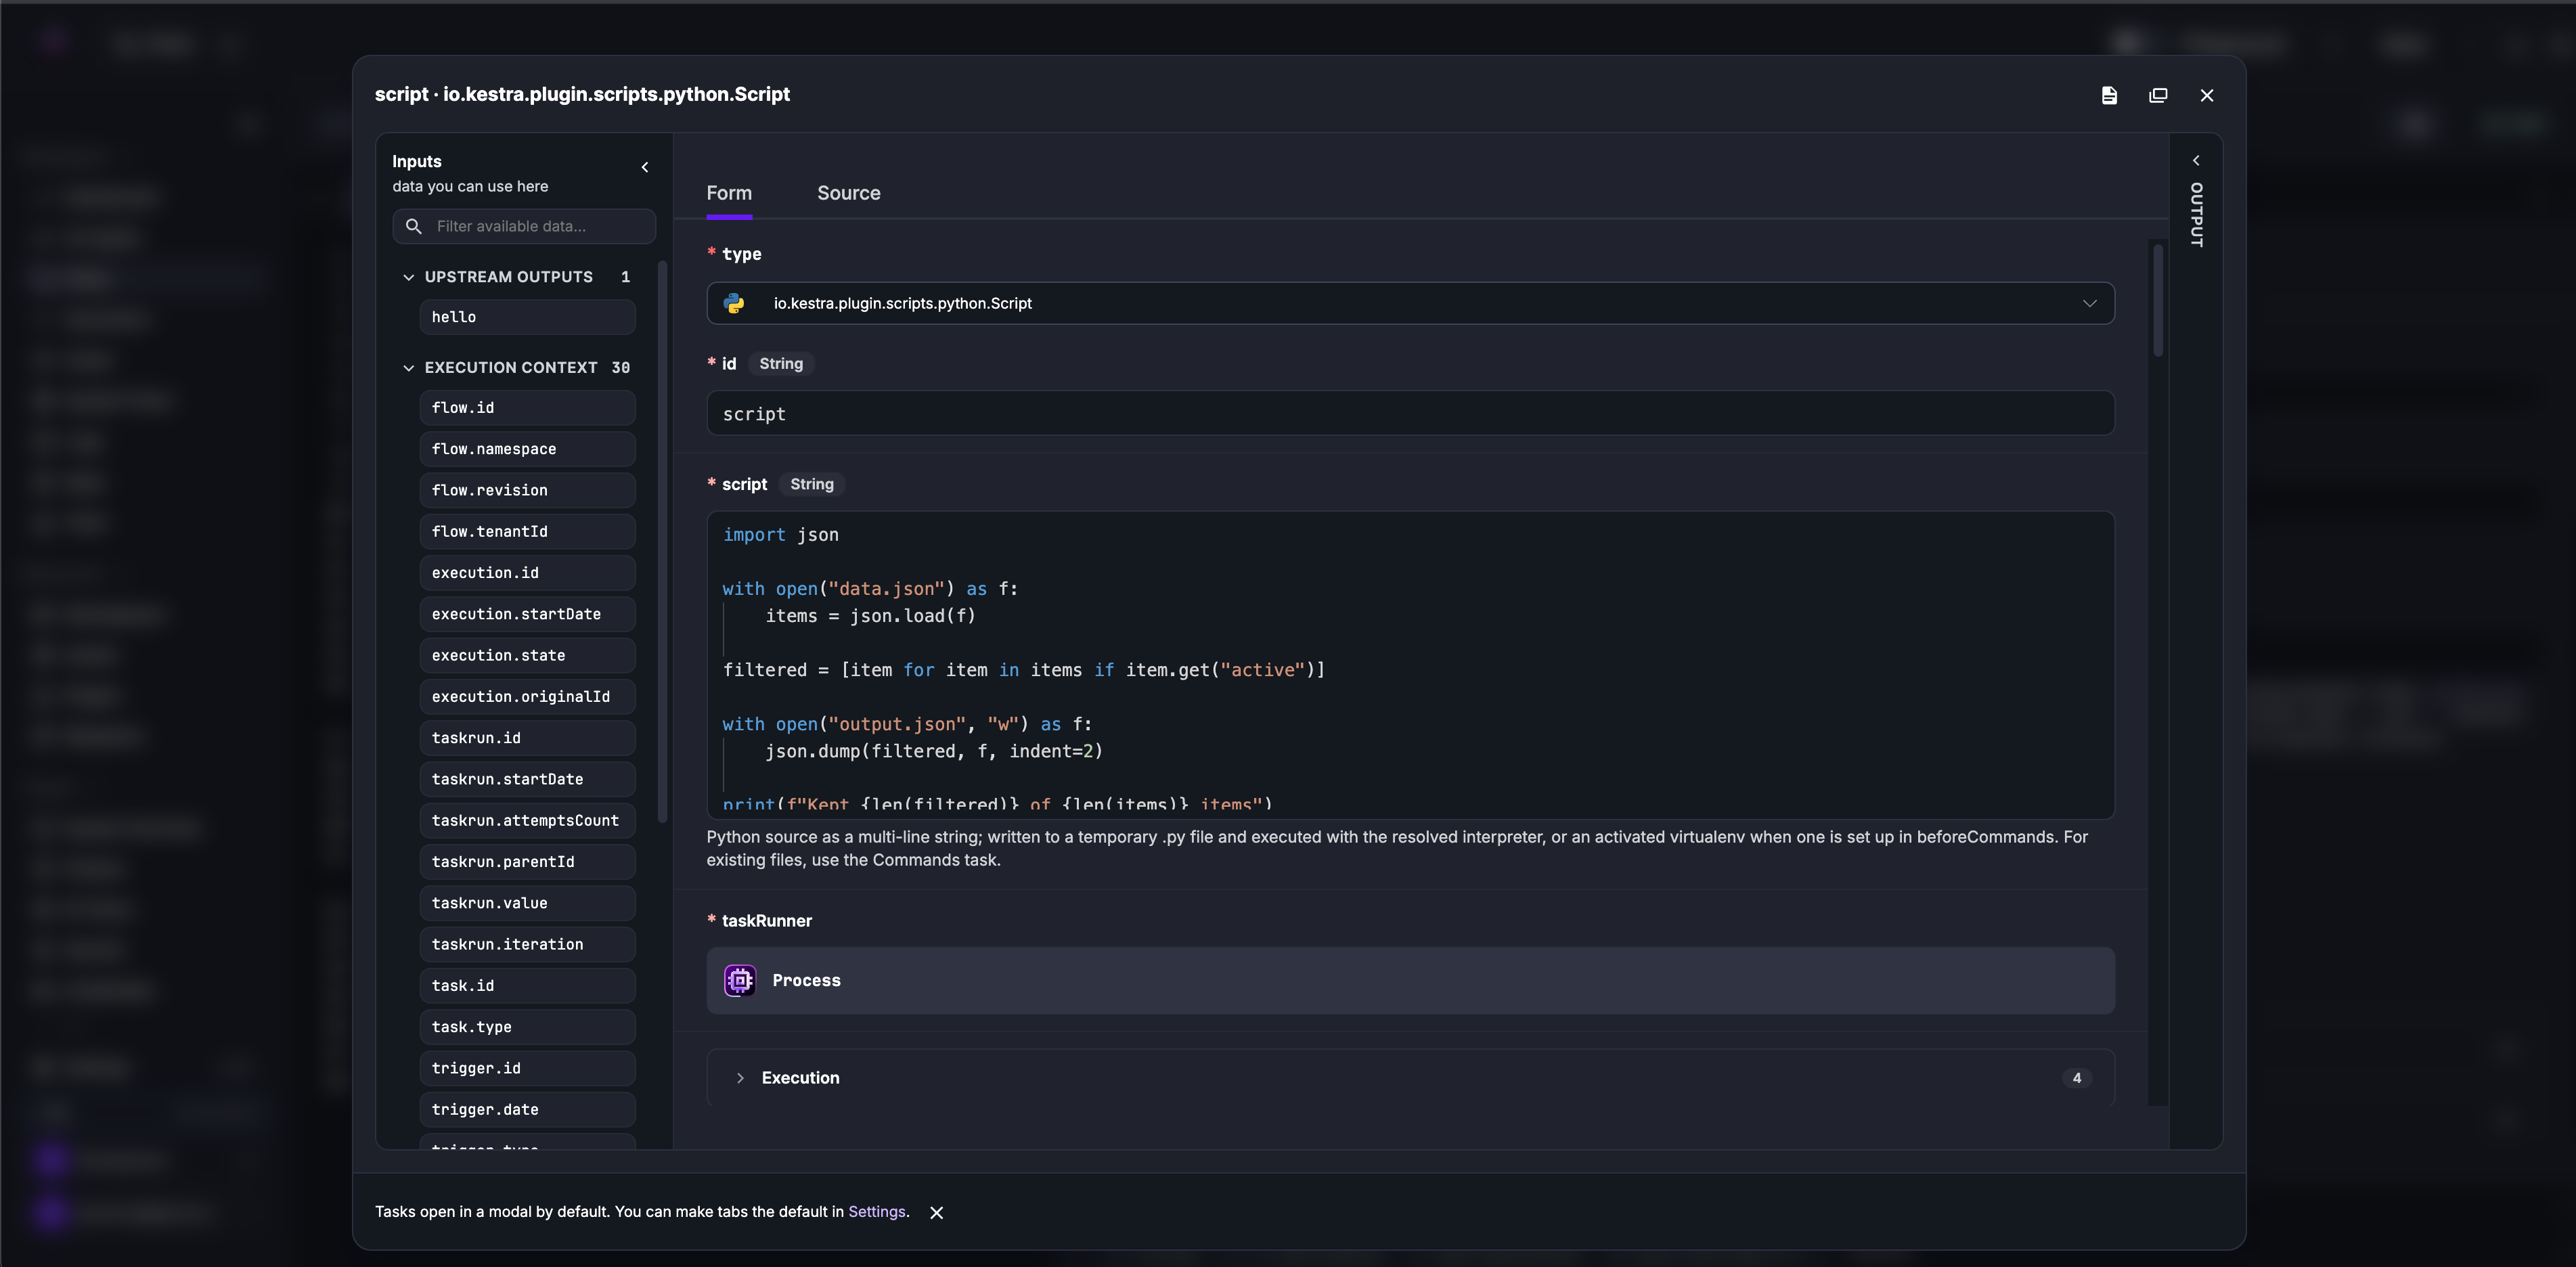Screen dimensions: 2576x1267
Task: Insert execution.id variable
Action: 527,573
